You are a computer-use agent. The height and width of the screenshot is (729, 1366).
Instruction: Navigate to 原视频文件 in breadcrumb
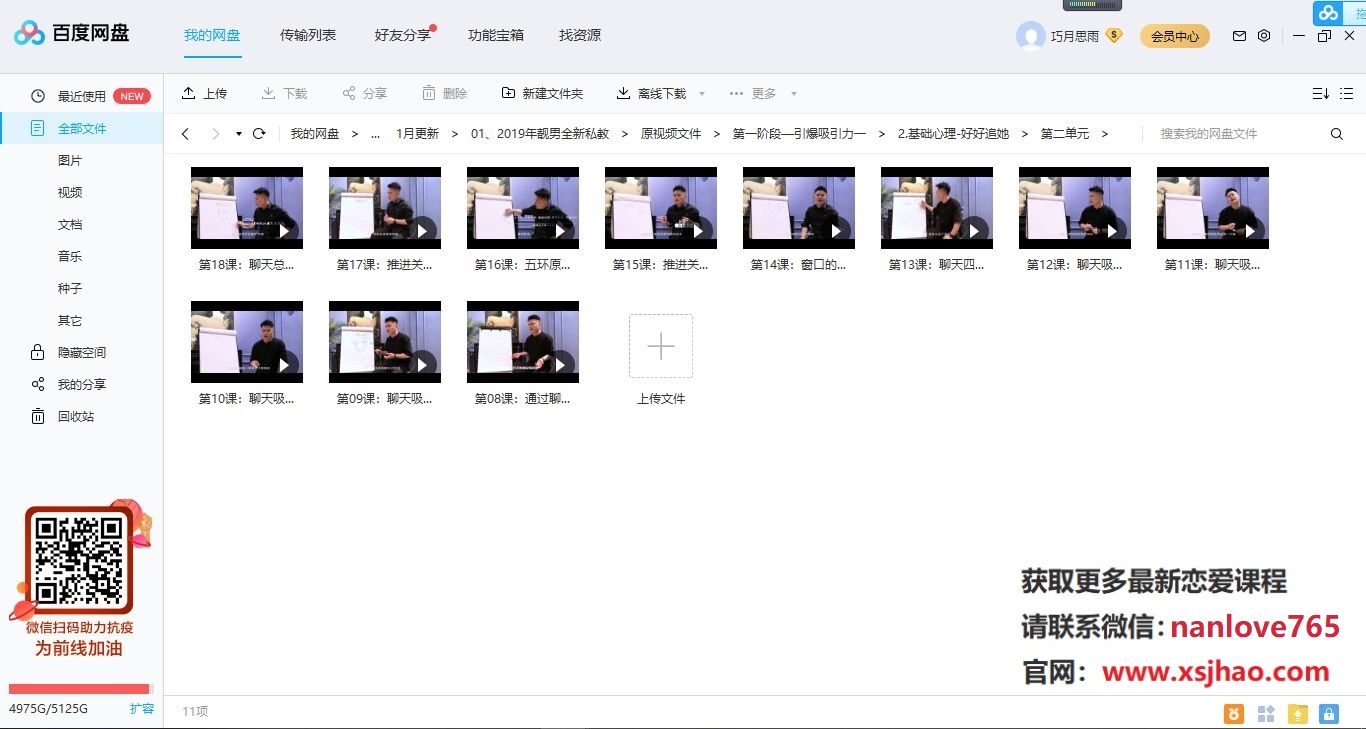671,134
